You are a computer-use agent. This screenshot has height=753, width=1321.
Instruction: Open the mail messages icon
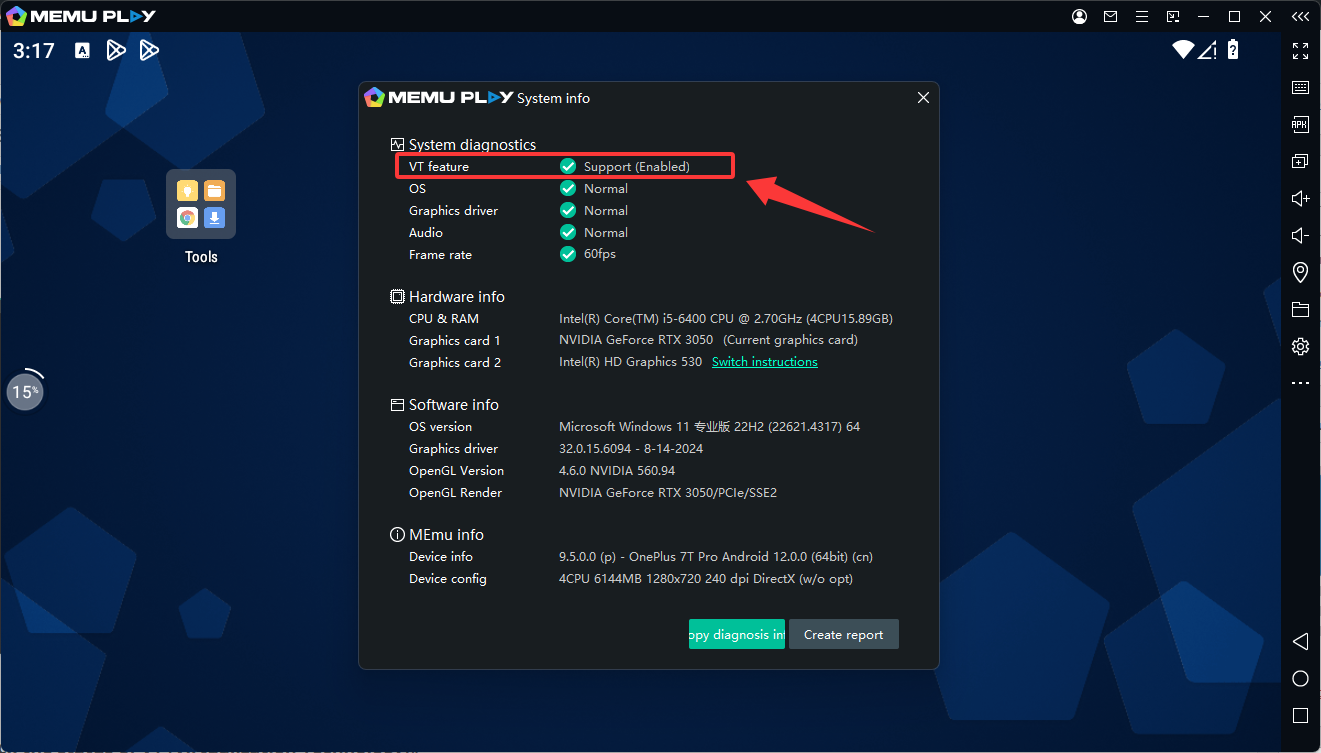1110,16
